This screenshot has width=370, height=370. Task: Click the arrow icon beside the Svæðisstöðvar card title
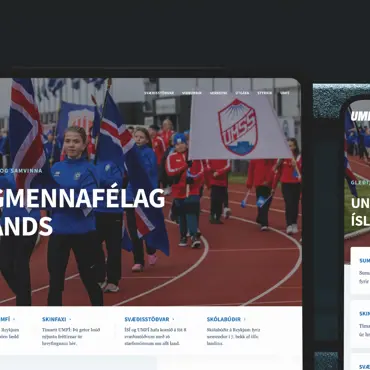point(173,319)
